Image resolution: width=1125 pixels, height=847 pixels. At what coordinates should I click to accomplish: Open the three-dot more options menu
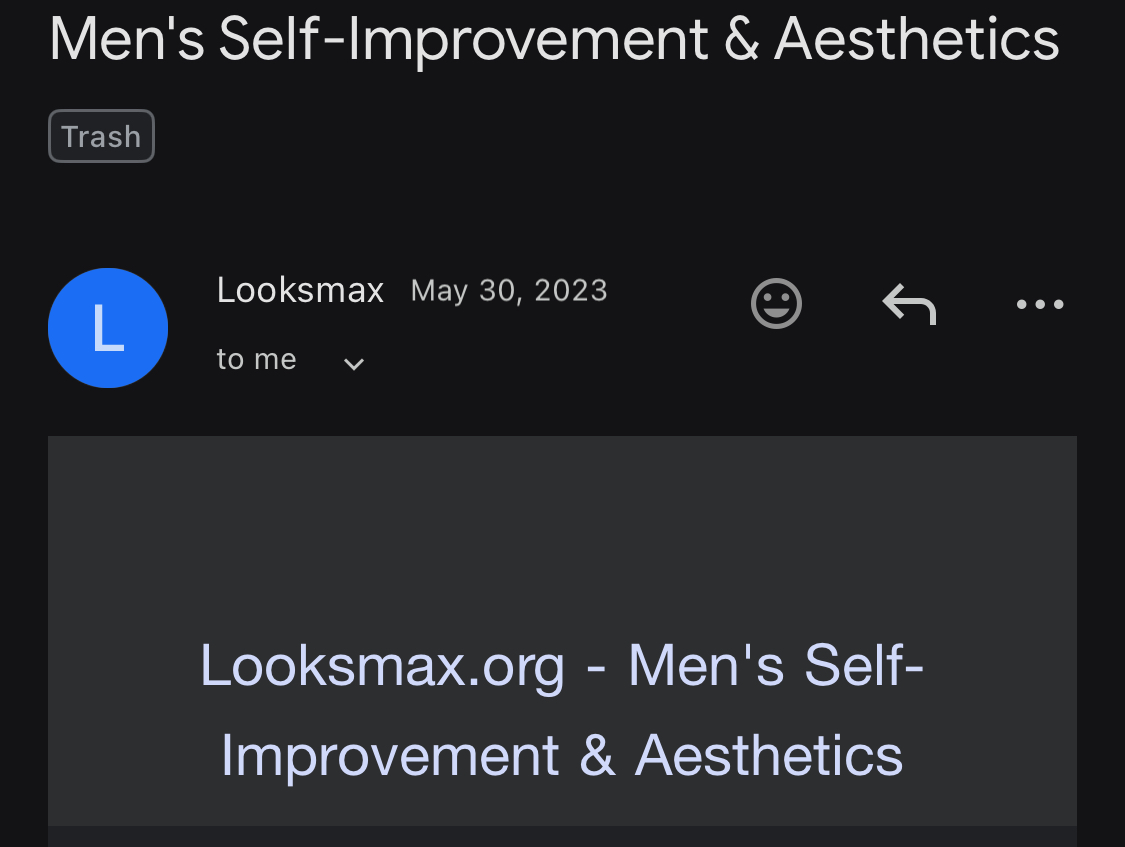pos(1040,303)
